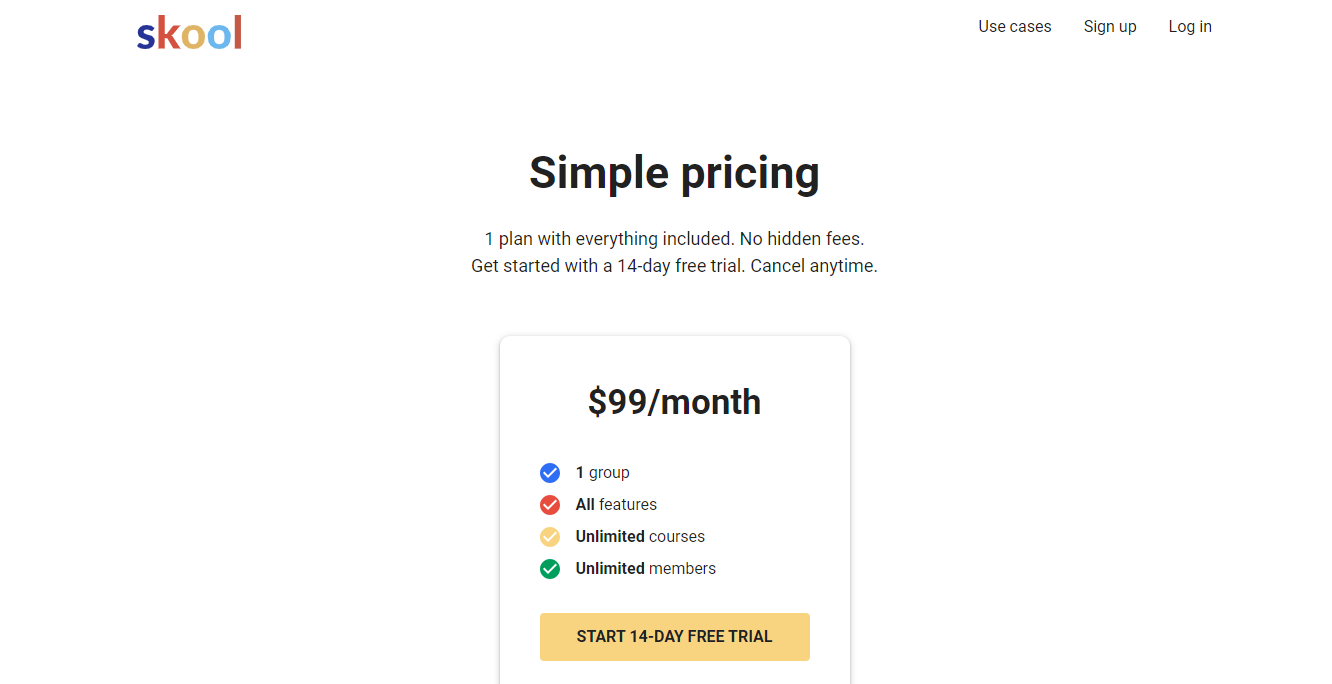Click the red checkmark beside All features

coord(550,505)
